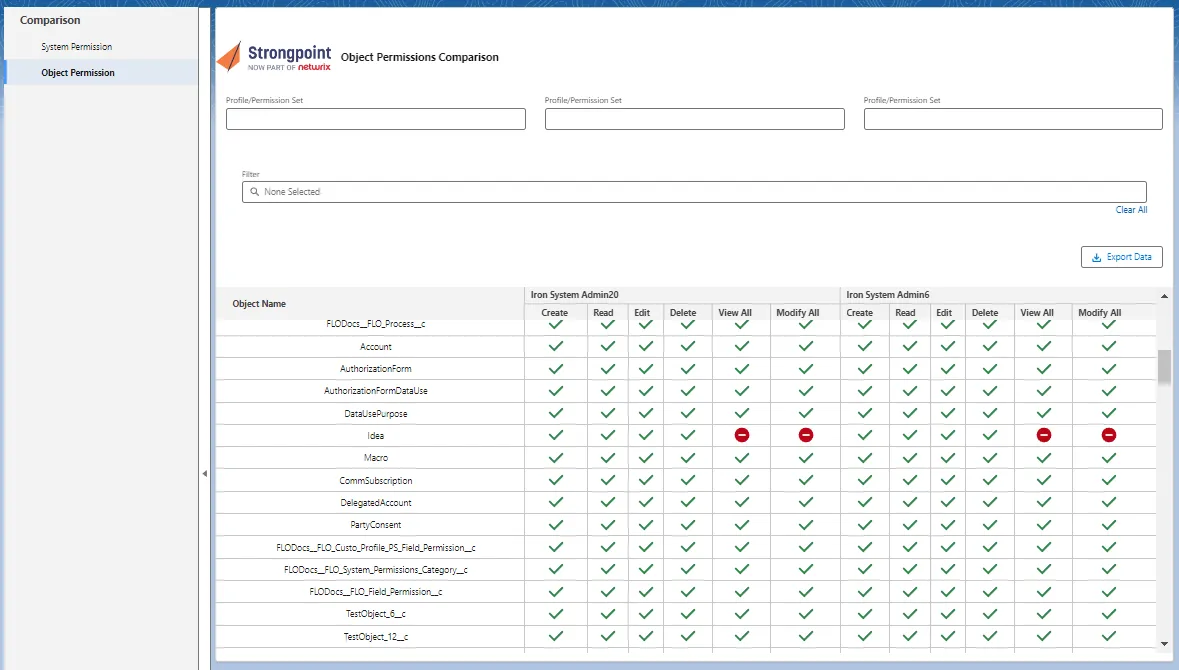The width and height of the screenshot is (1179, 670).
Task: Click the table scroll up arrow
Action: coord(1164,296)
